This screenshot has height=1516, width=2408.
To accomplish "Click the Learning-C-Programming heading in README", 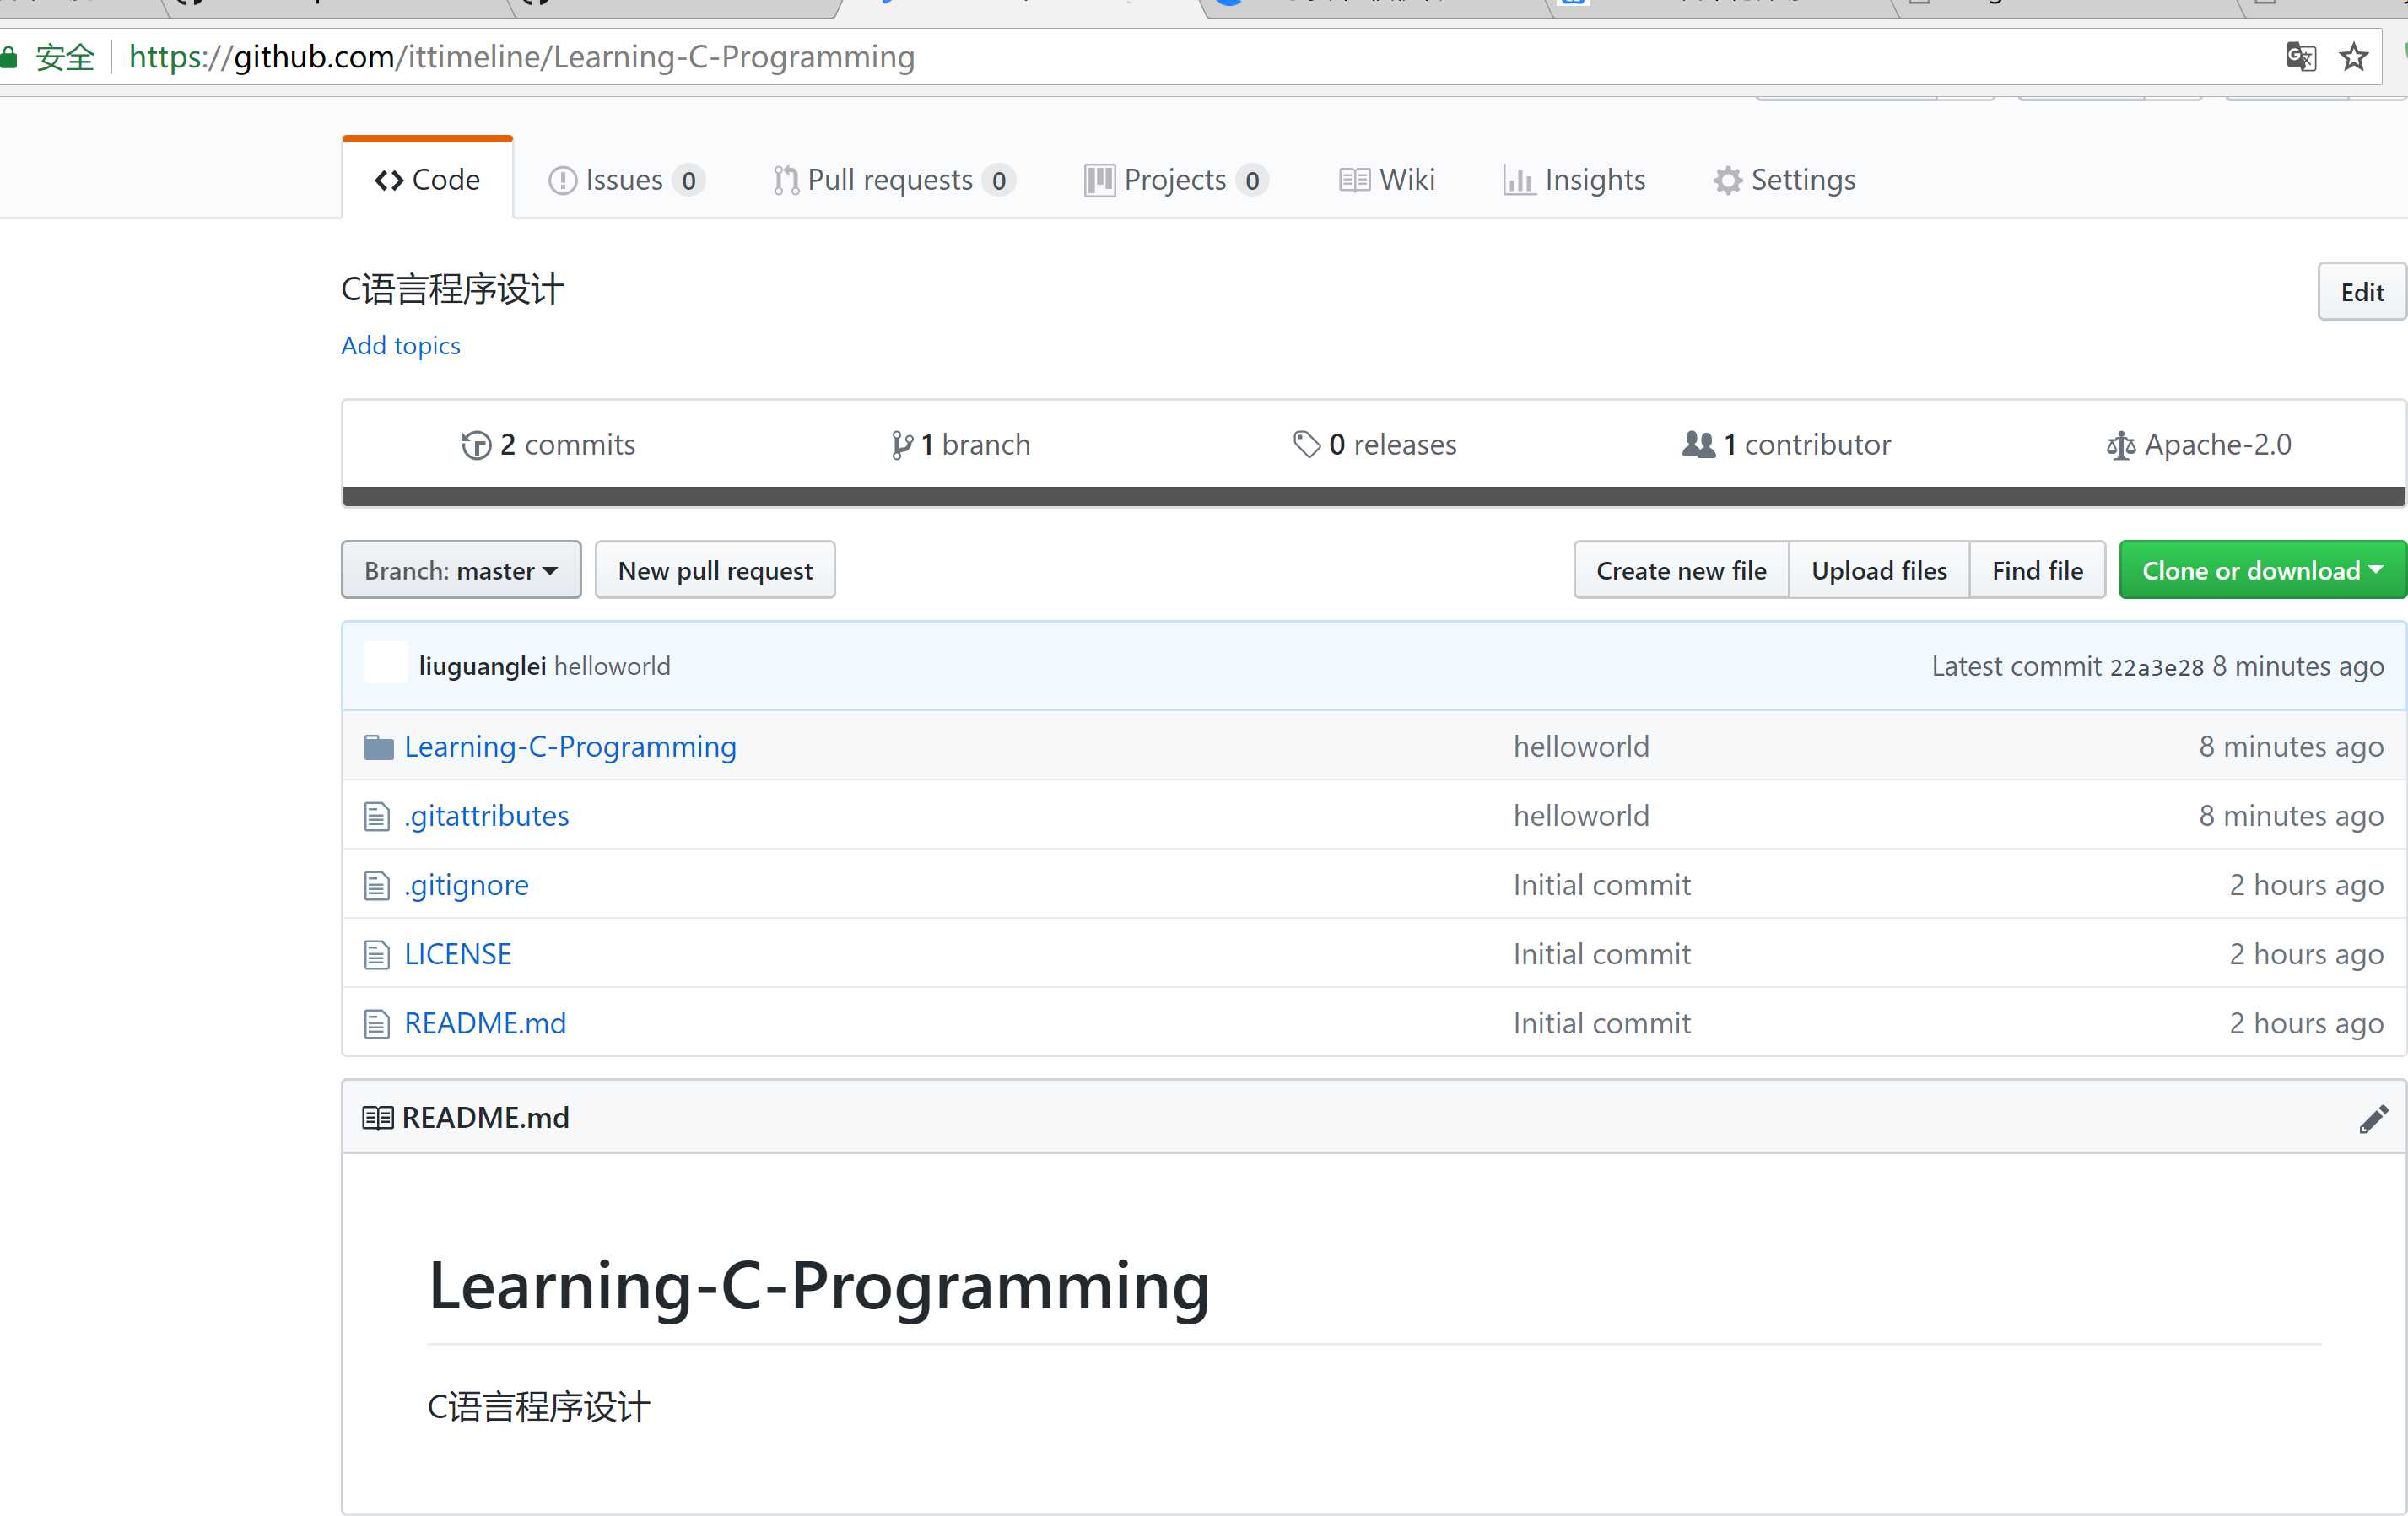I will pos(819,1286).
